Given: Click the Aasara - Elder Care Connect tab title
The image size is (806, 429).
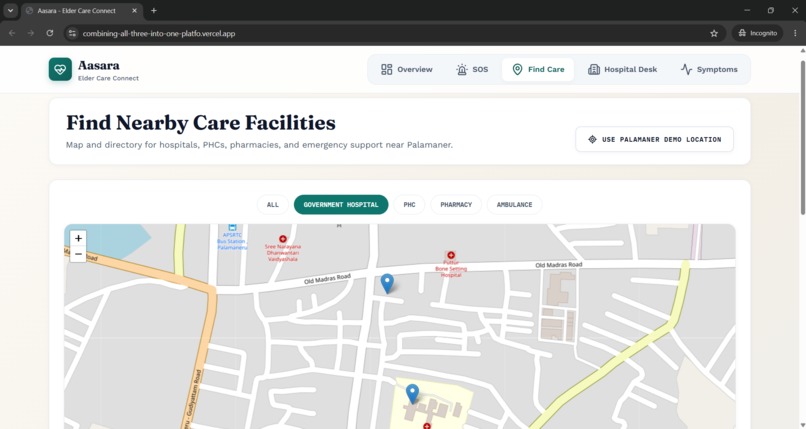Looking at the screenshot, I should click(x=77, y=10).
